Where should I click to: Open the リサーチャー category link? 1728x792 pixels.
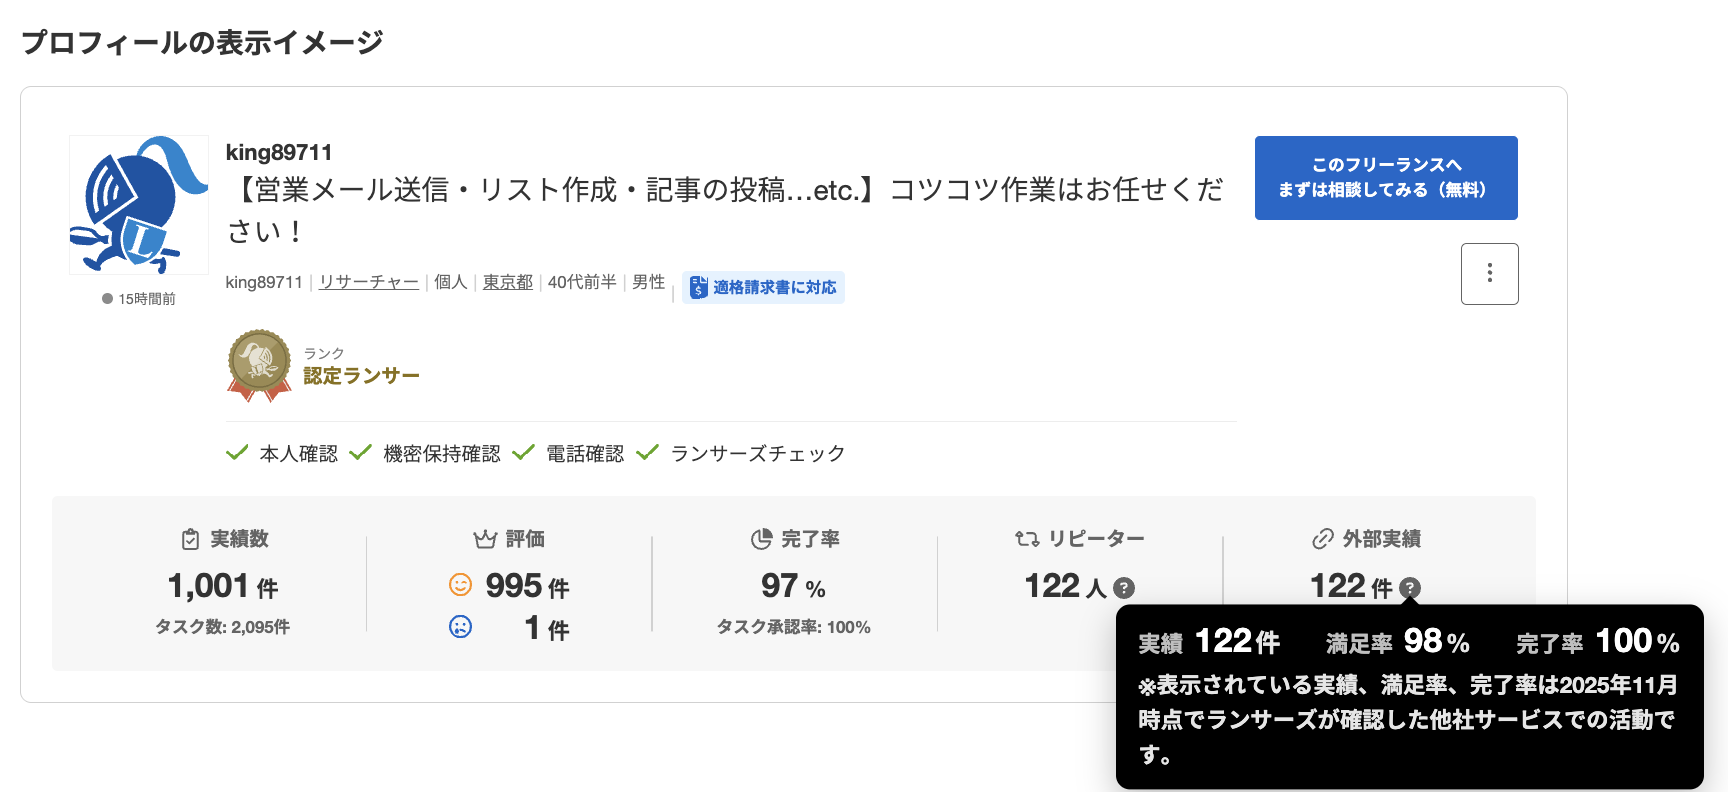click(368, 282)
